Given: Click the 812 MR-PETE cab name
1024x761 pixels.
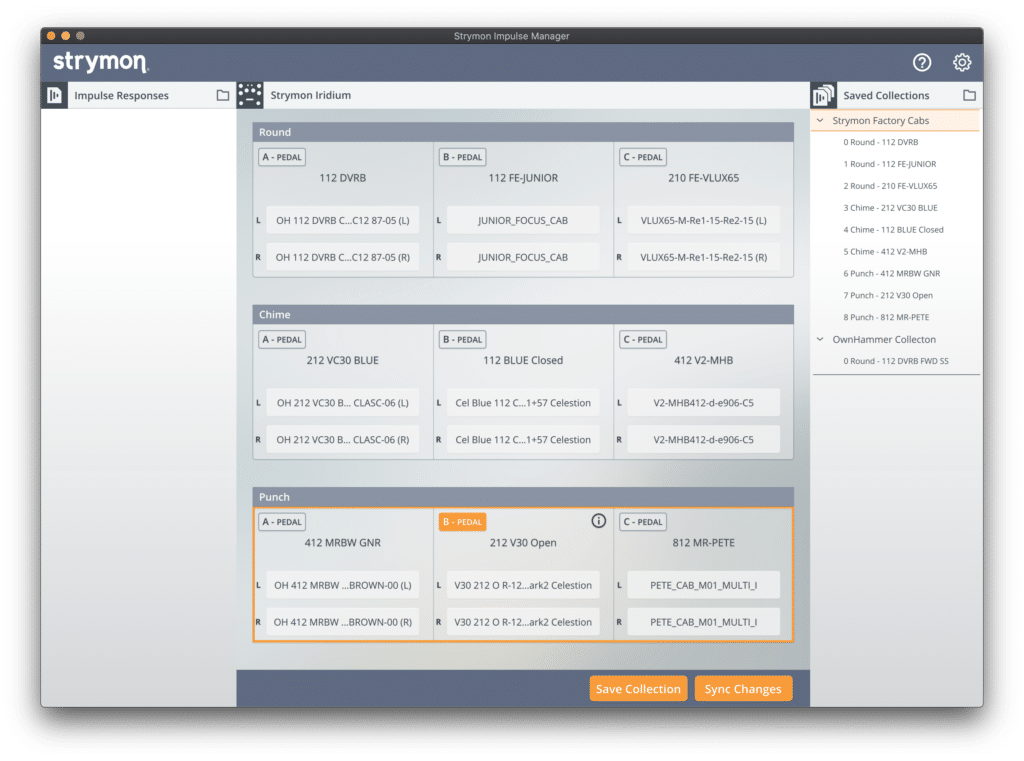Looking at the screenshot, I should point(703,542).
